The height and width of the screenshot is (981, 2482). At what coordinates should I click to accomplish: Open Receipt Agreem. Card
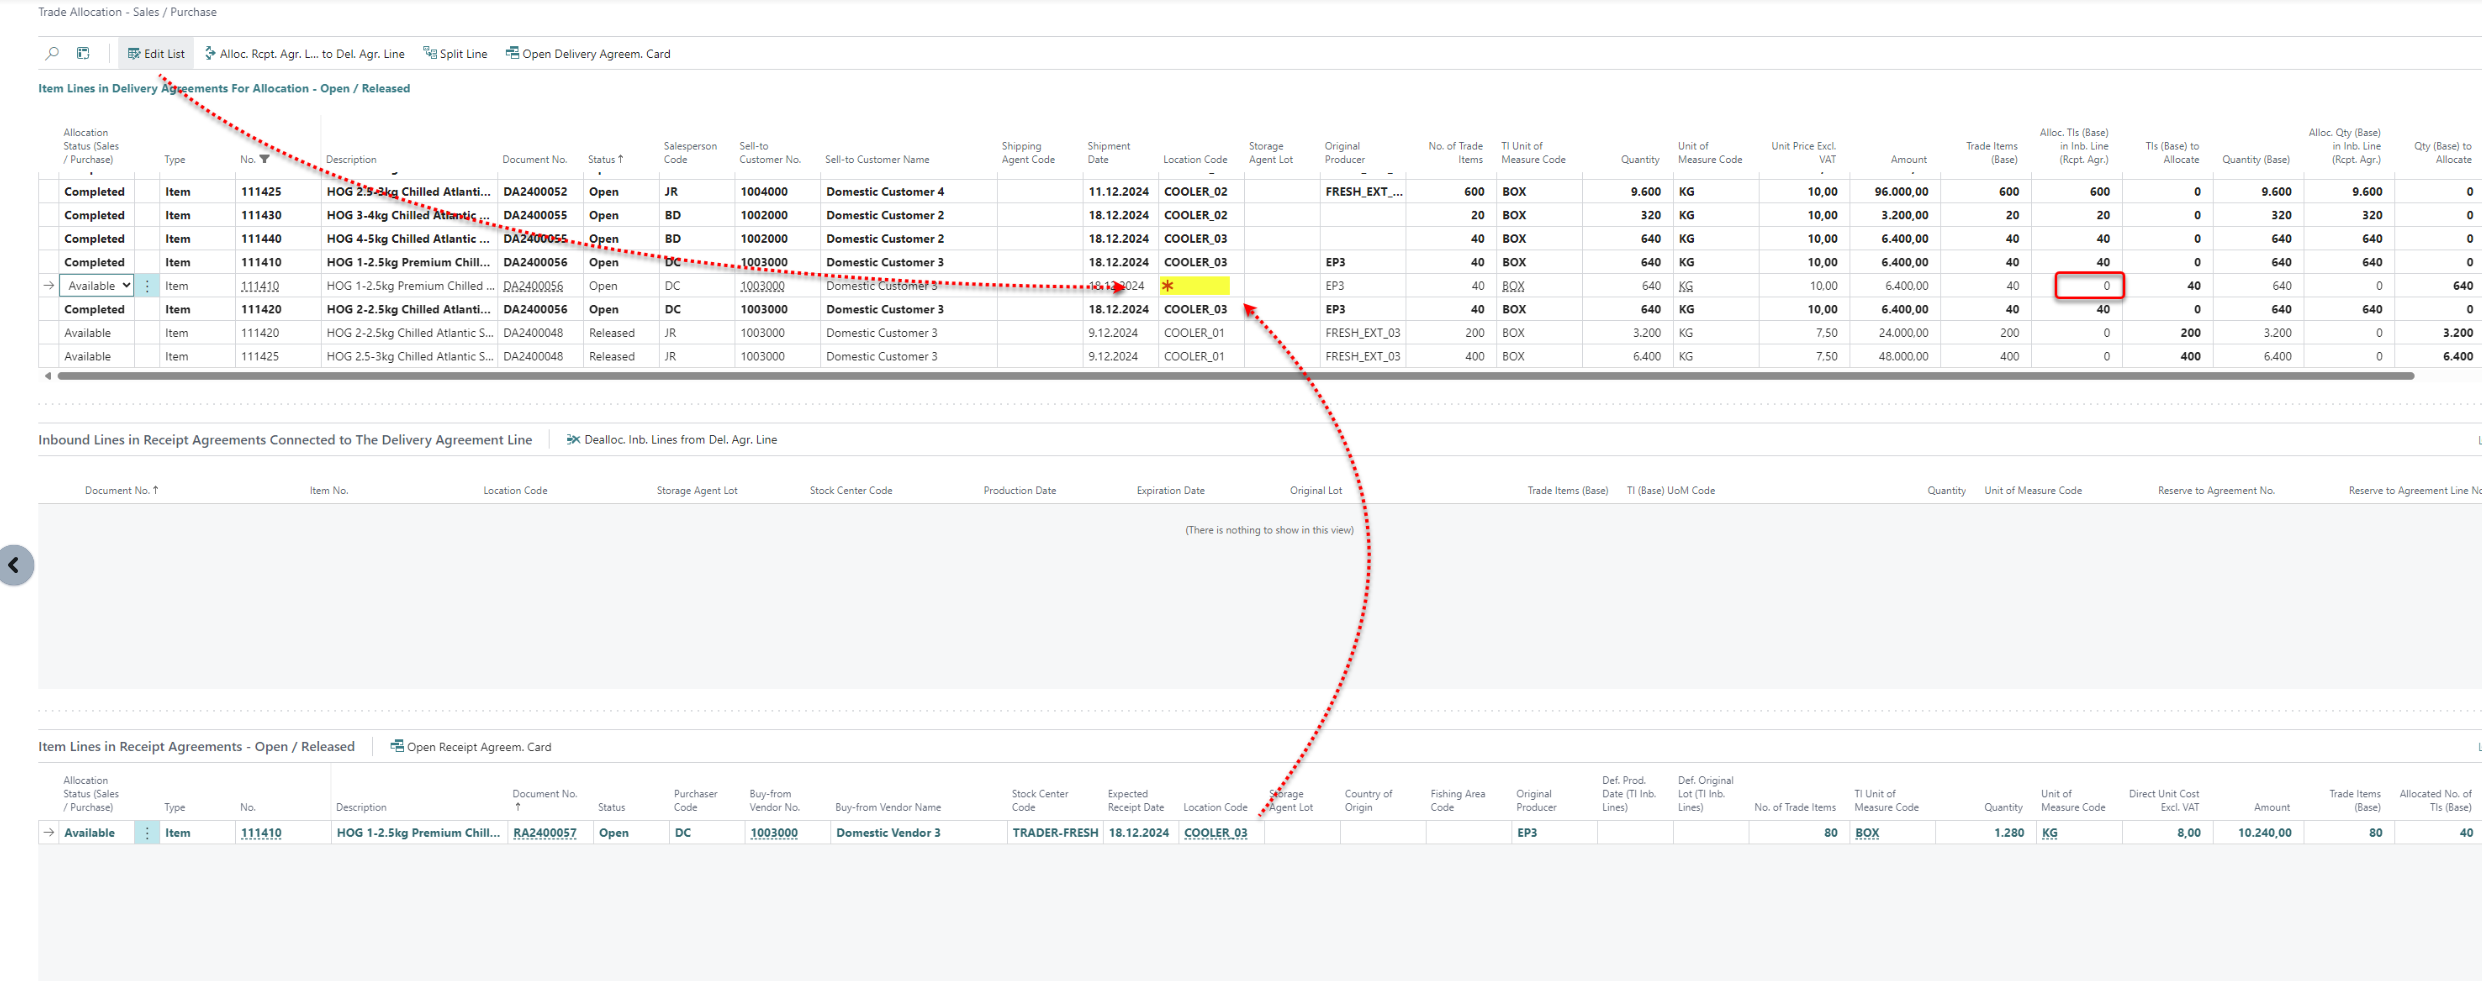click(471, 747)
